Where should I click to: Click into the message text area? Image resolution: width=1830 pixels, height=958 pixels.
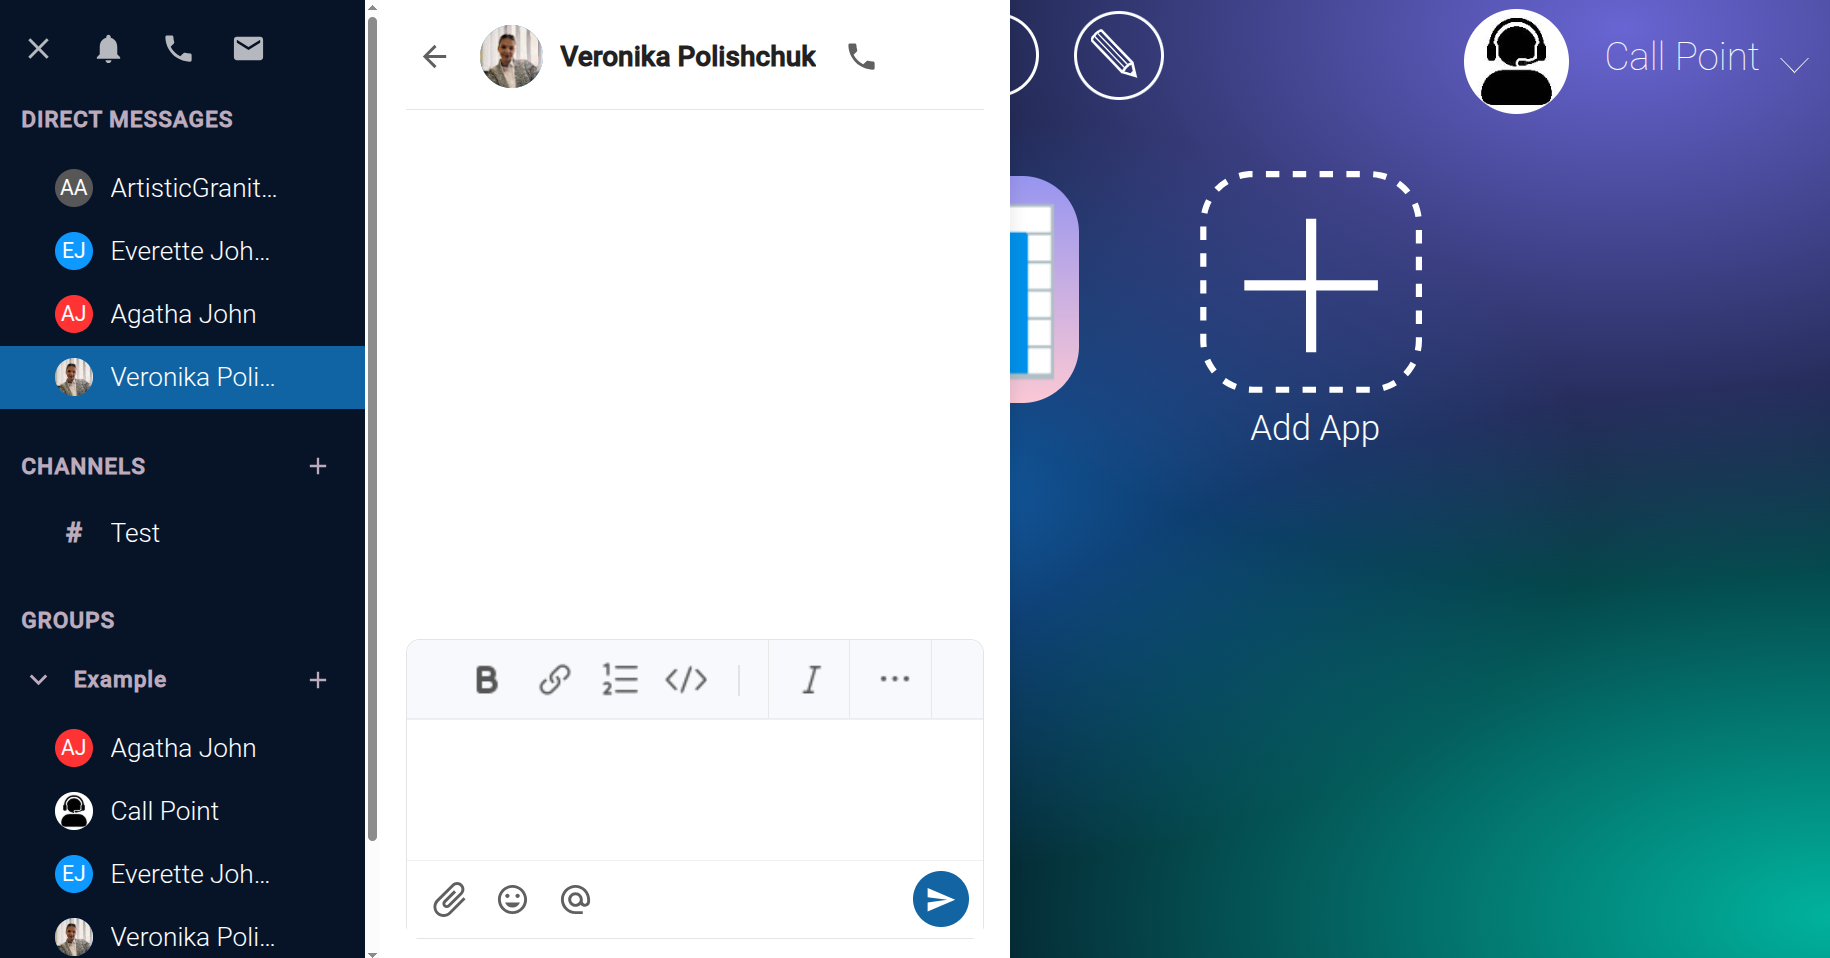tap(694, 790)
